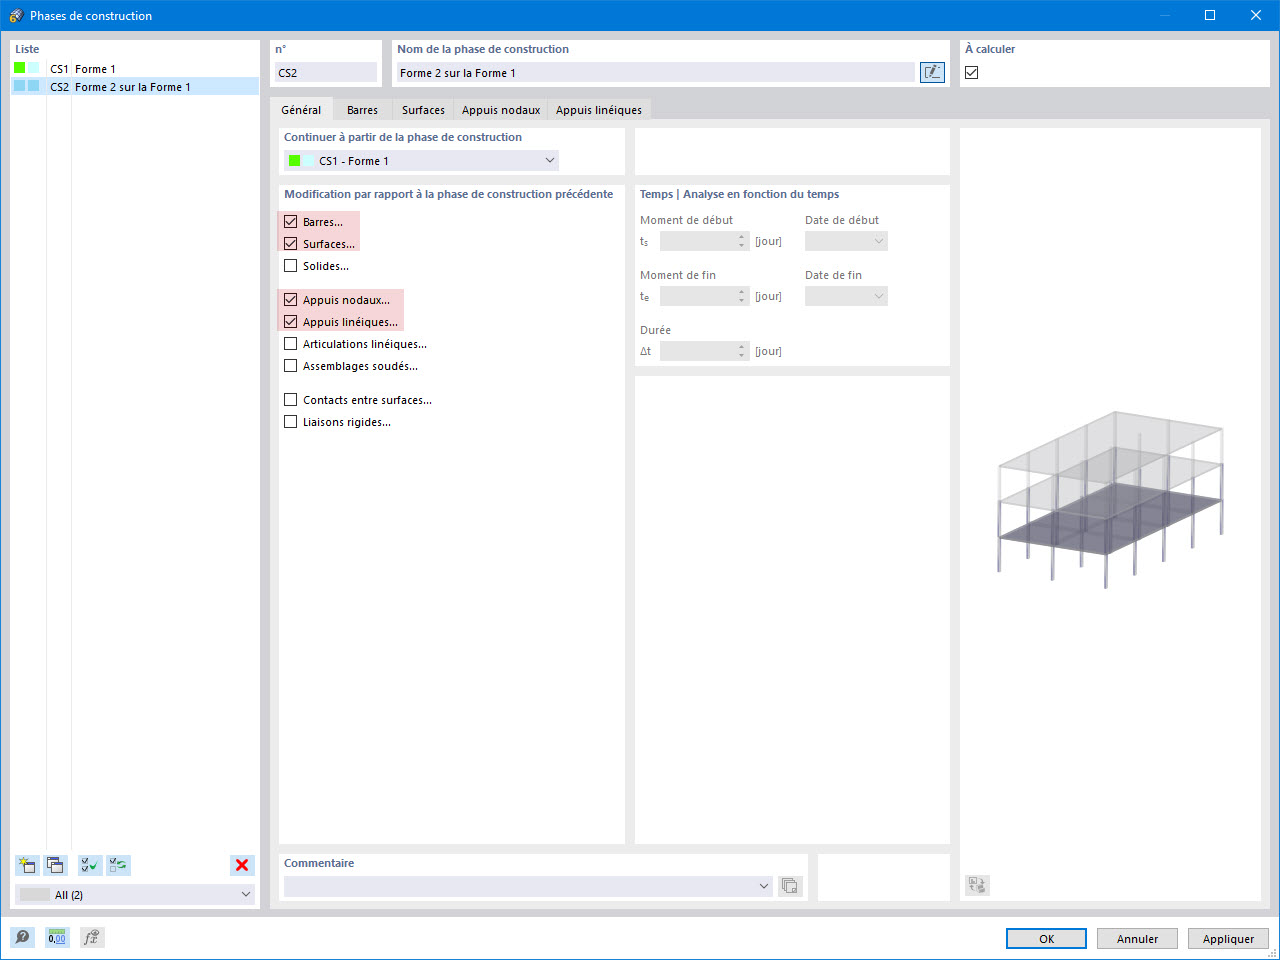Open units settings via the 0,00 icon
The image size is (1280, 960).
click(x=57, y=937)
